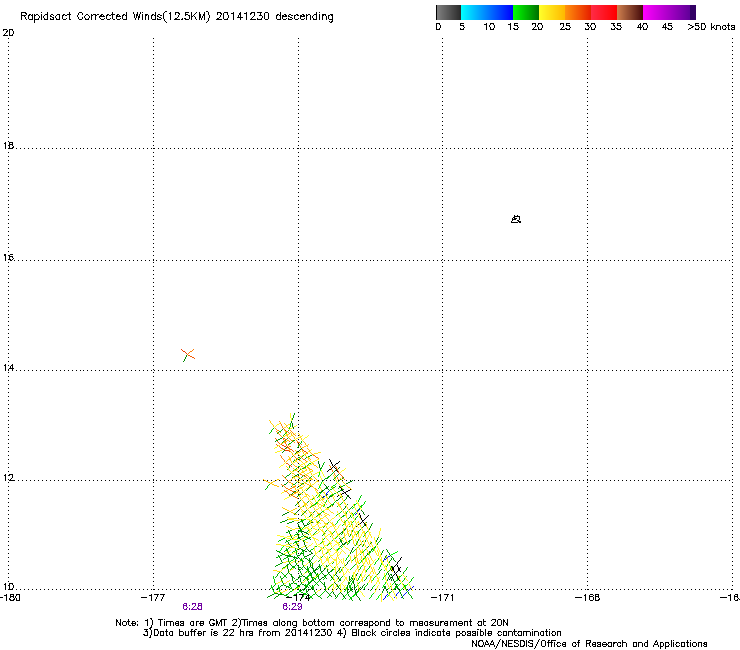740x650 pixels.
Task: Click the '>50 knots' legend label
Action: tap(711, 27)
